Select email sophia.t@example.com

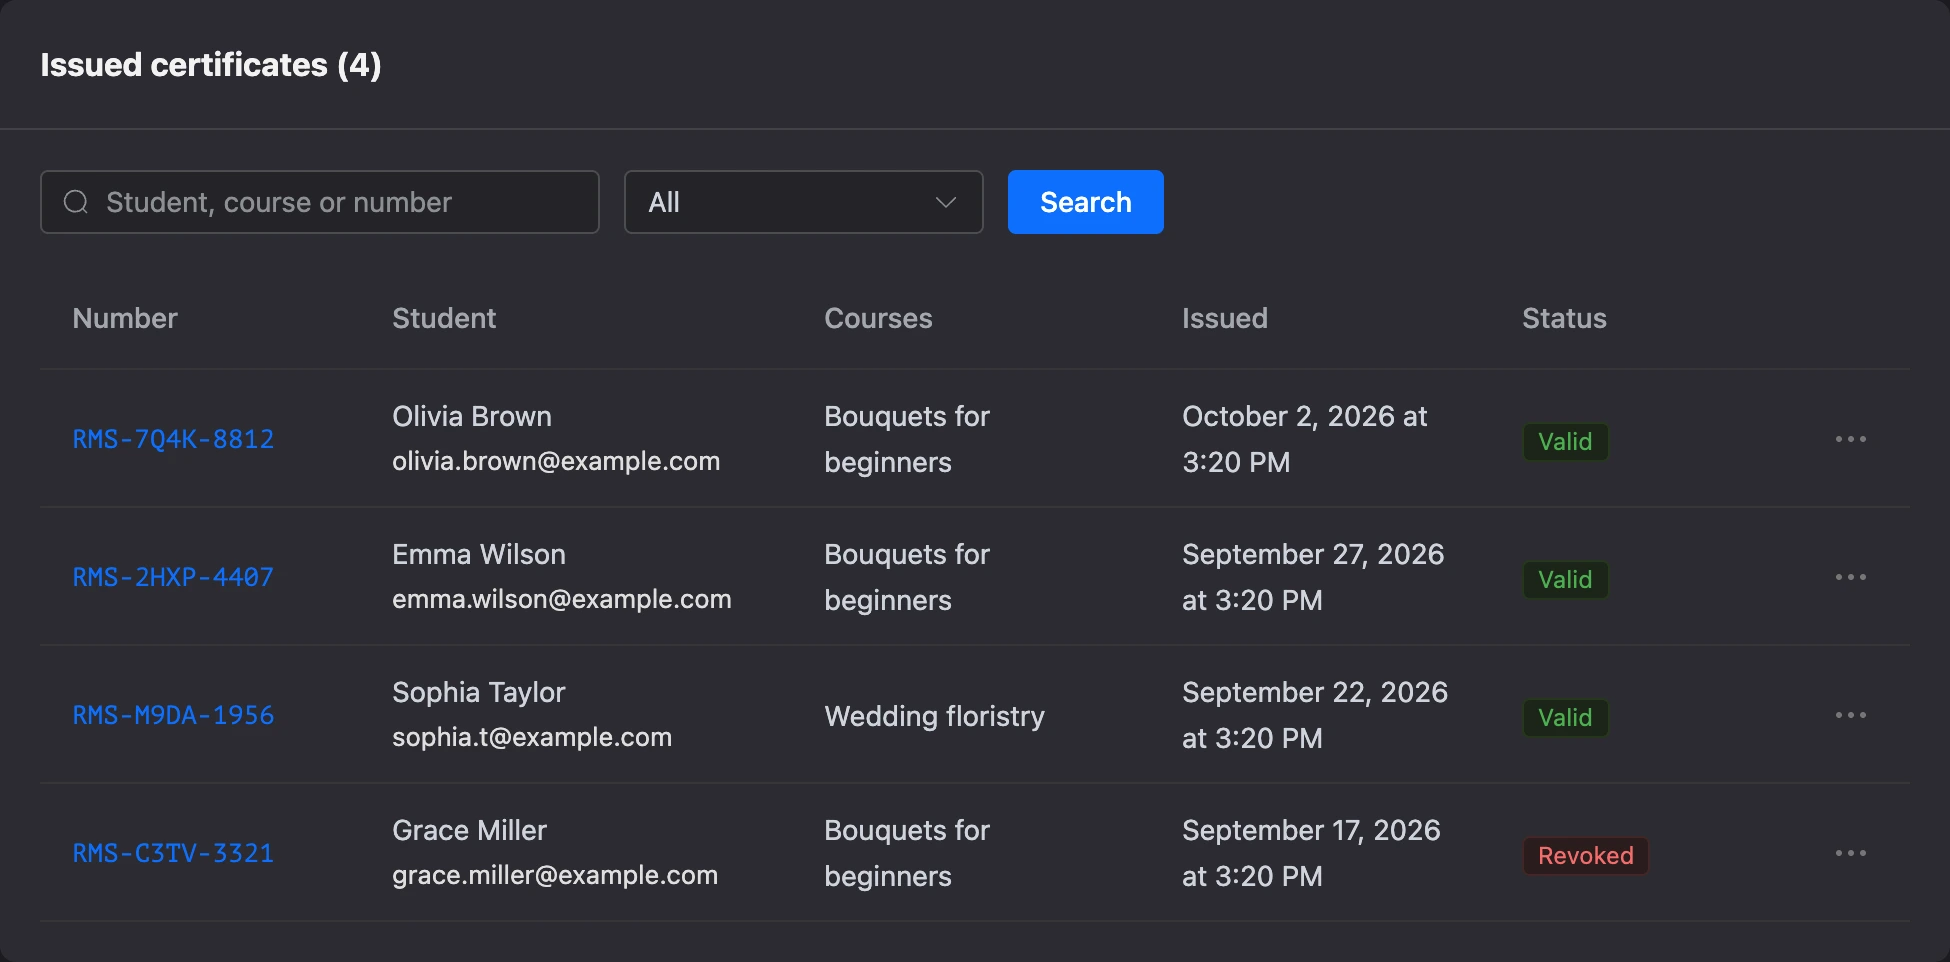(532, 737)
